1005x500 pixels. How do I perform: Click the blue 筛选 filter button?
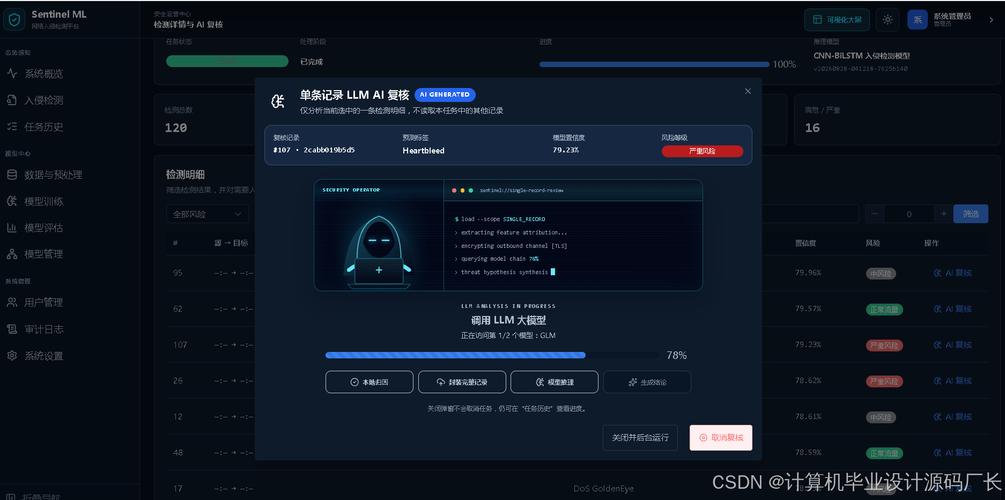970,214
